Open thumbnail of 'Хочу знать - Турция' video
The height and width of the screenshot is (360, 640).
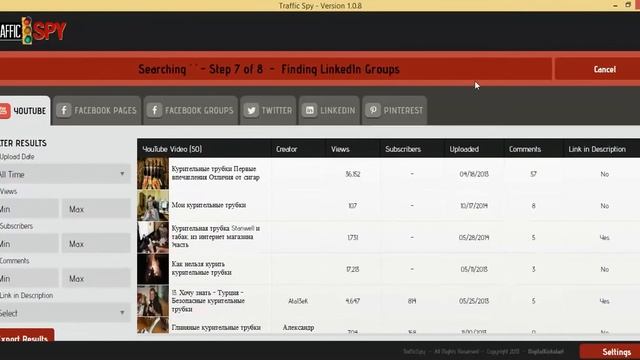click(x=153, y=301)
